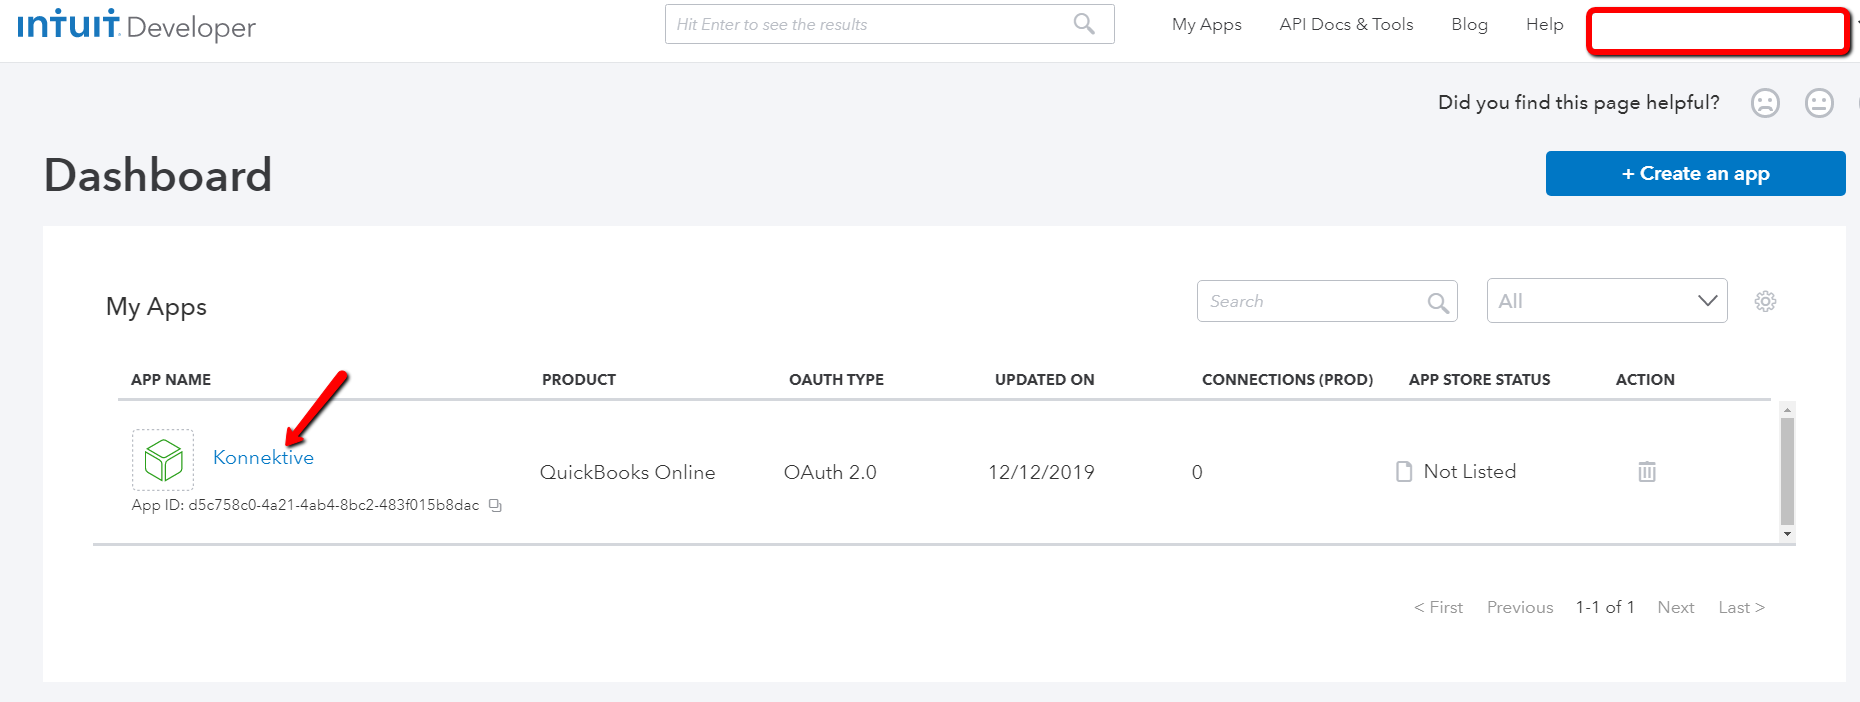Click the app list scroll down arrow
The image size is (1860, 702).
(1787, 534)
